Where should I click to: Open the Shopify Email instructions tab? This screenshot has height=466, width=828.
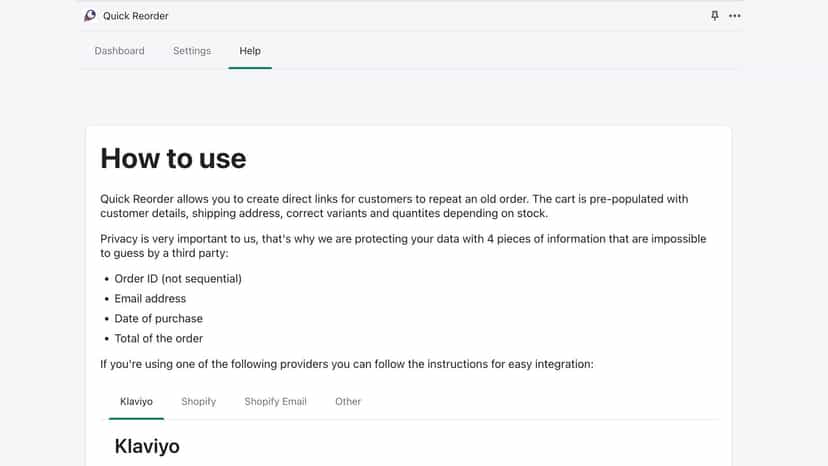(x=275, y=402)
